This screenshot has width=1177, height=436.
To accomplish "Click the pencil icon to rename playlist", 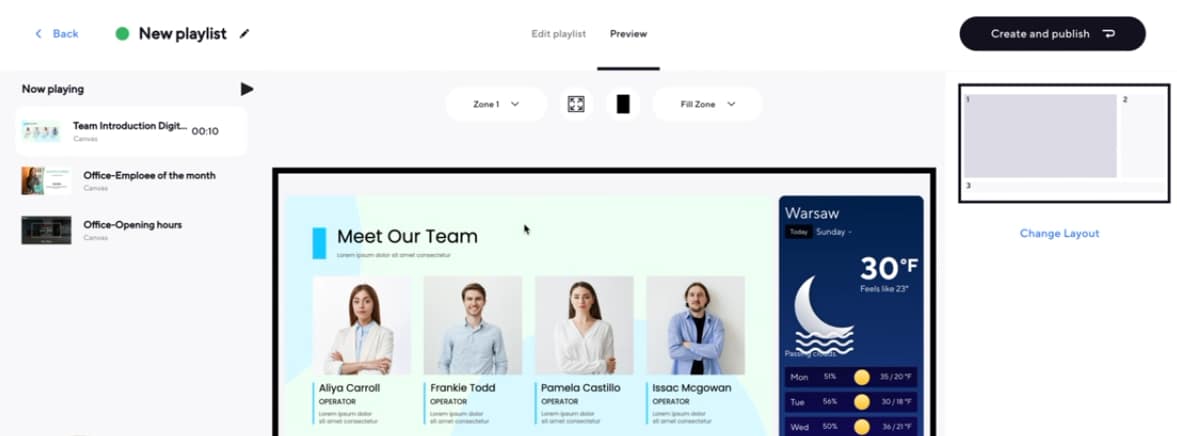I will click(244, 34).
